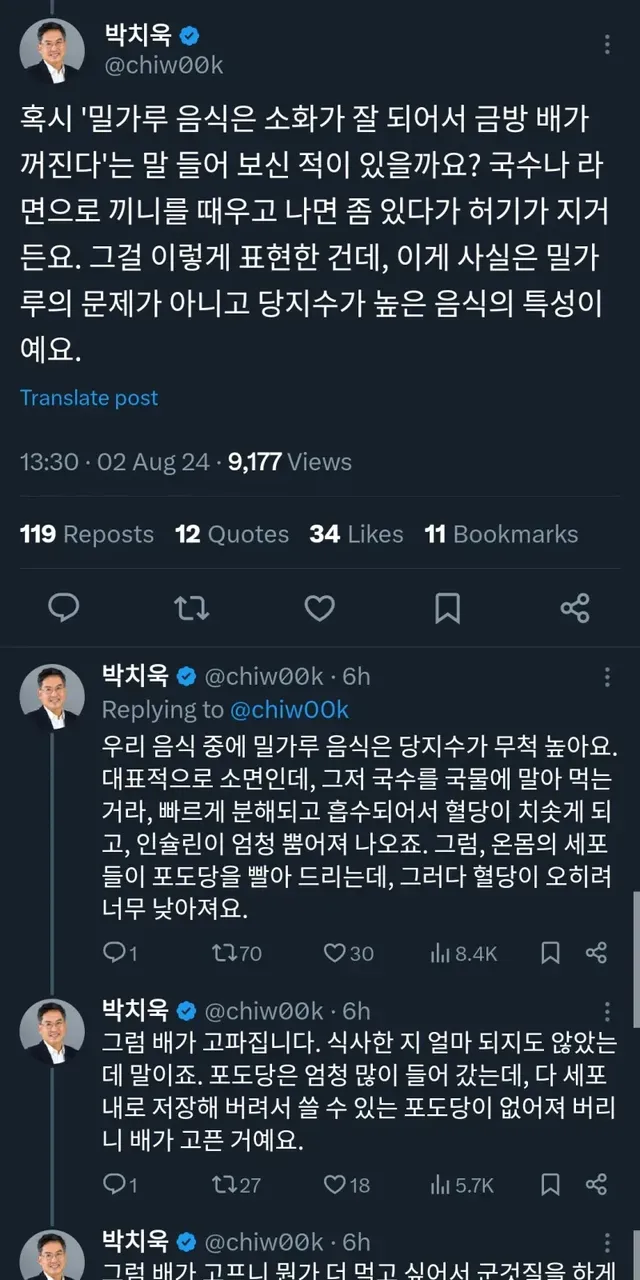Bookmark the main post
640x1280 pixels.
447,607
